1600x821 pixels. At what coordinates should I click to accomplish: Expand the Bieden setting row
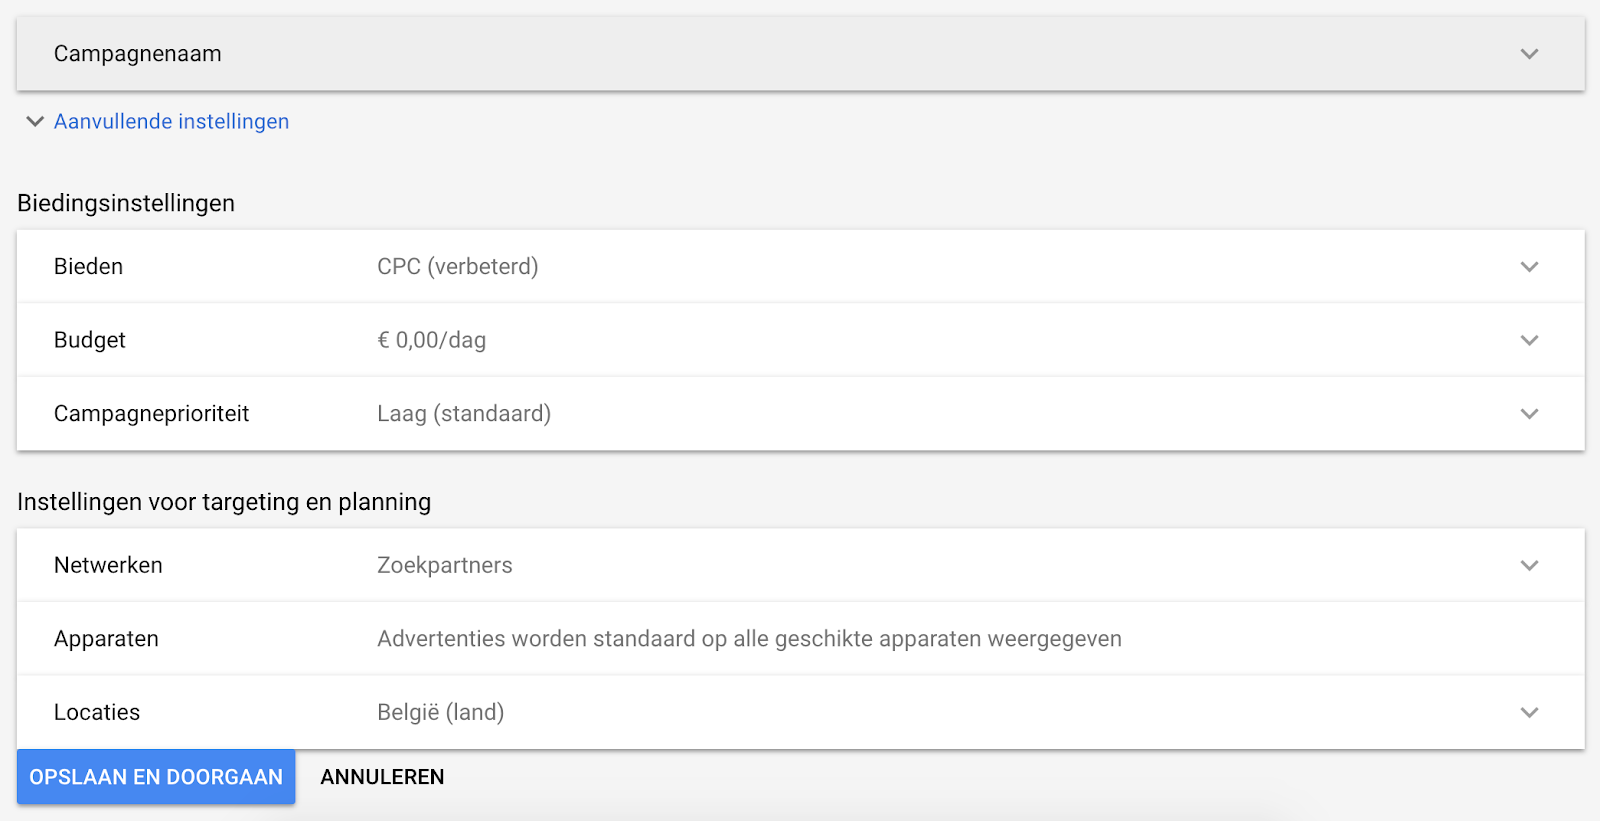pyautogui.click(x=1529, y=266)
